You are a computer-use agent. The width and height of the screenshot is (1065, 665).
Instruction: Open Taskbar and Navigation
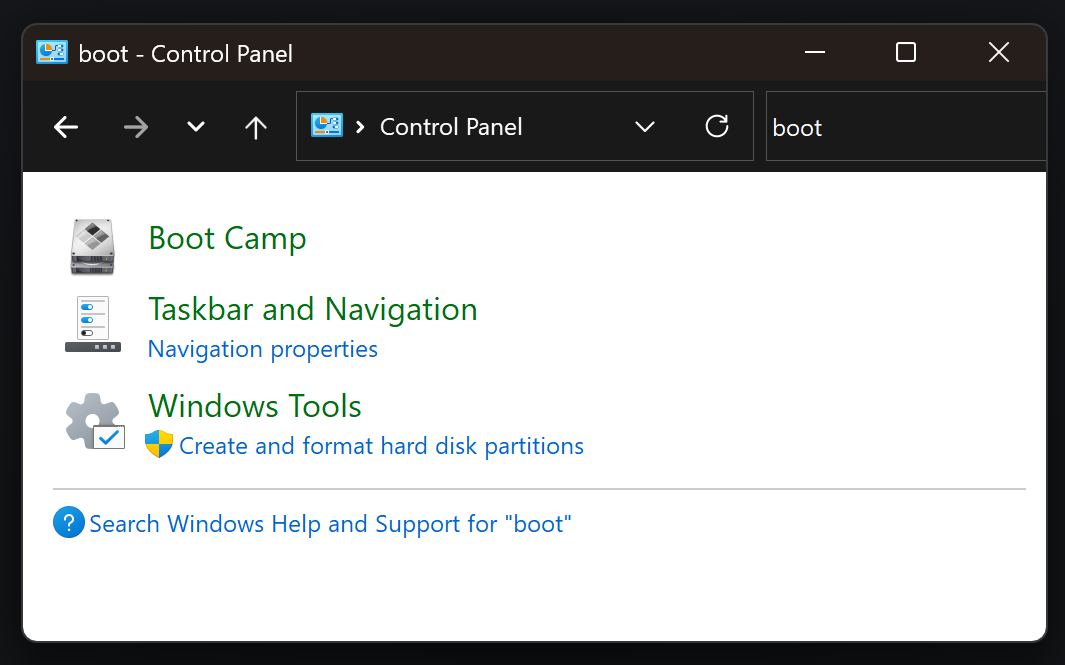pos(312,309)
